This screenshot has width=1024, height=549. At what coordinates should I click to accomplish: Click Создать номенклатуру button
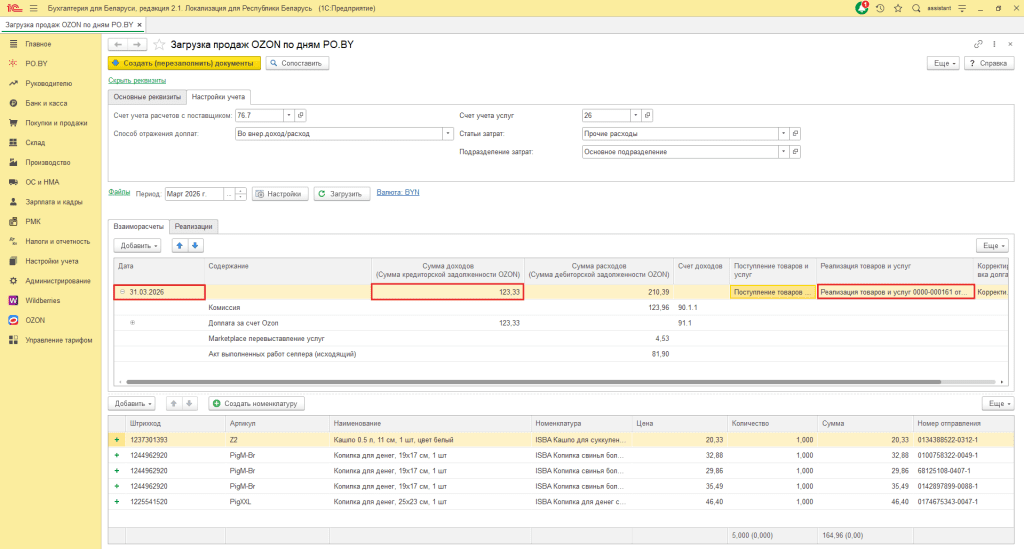(x=256, y=403)
